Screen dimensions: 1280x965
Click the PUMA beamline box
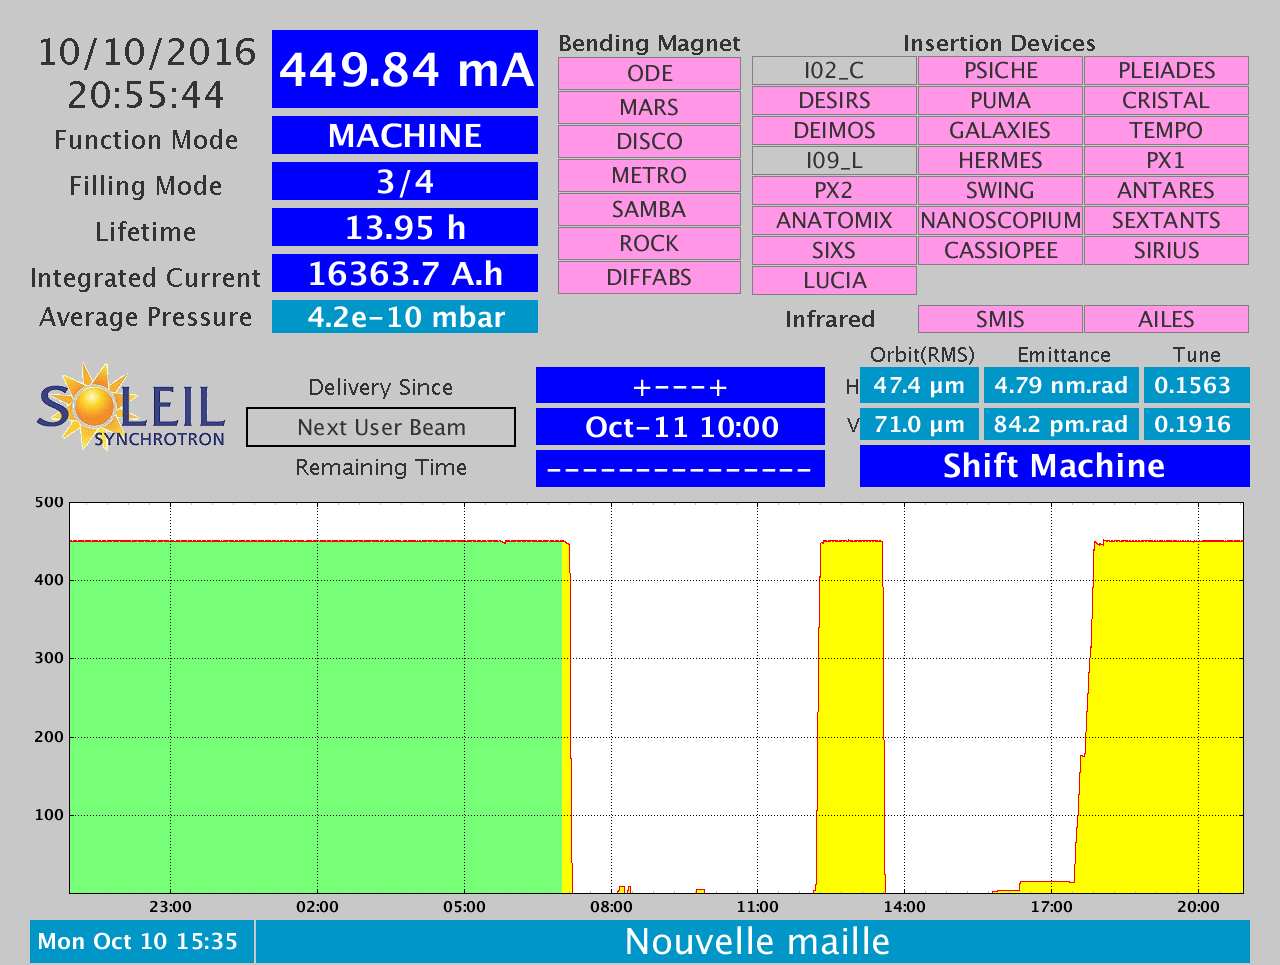(x=1000, y=101)
